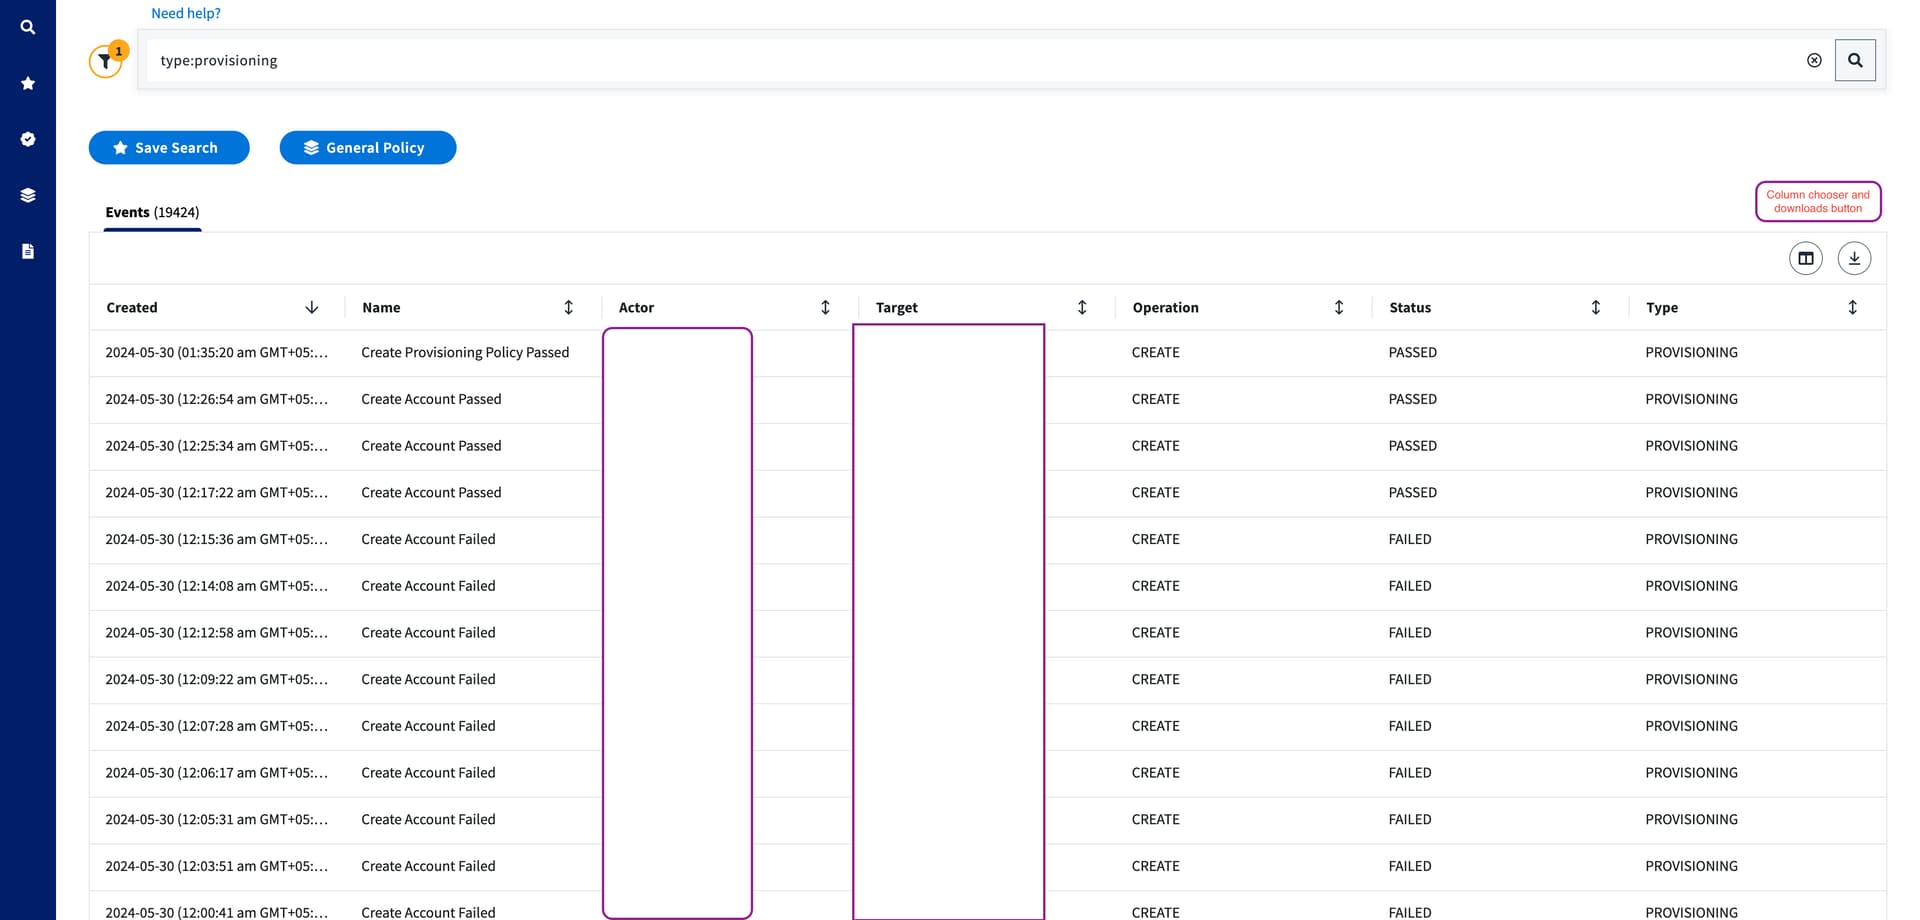The width and height of the screenshot is (1920, 920).
Task: Open the filter funnel icon
Action: 105,62
